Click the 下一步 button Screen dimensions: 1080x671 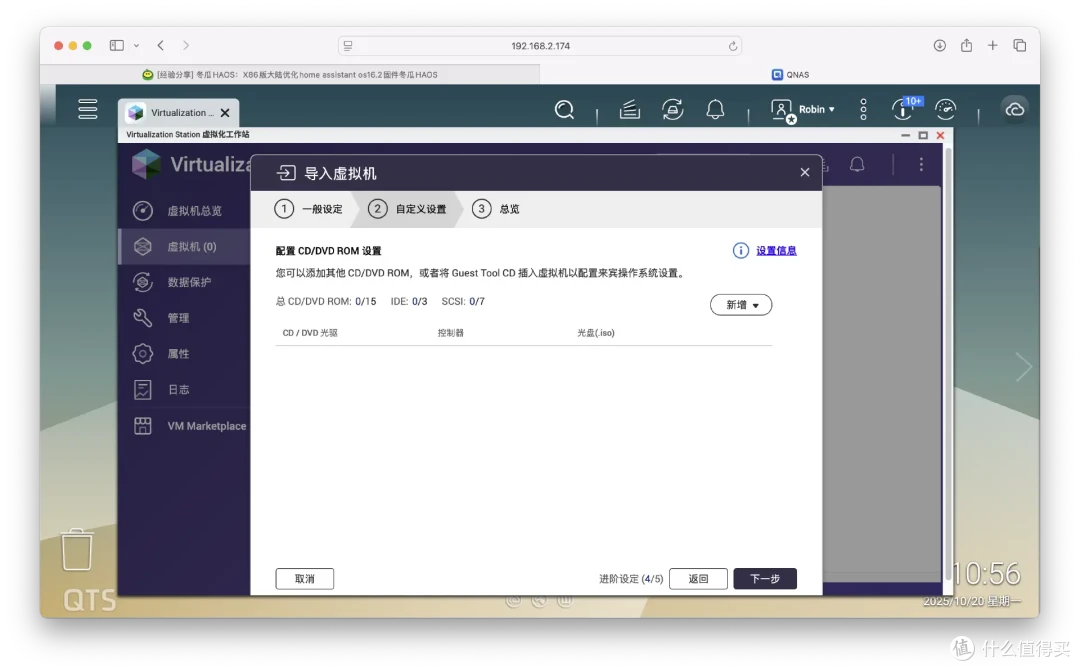tap(765, 579)
